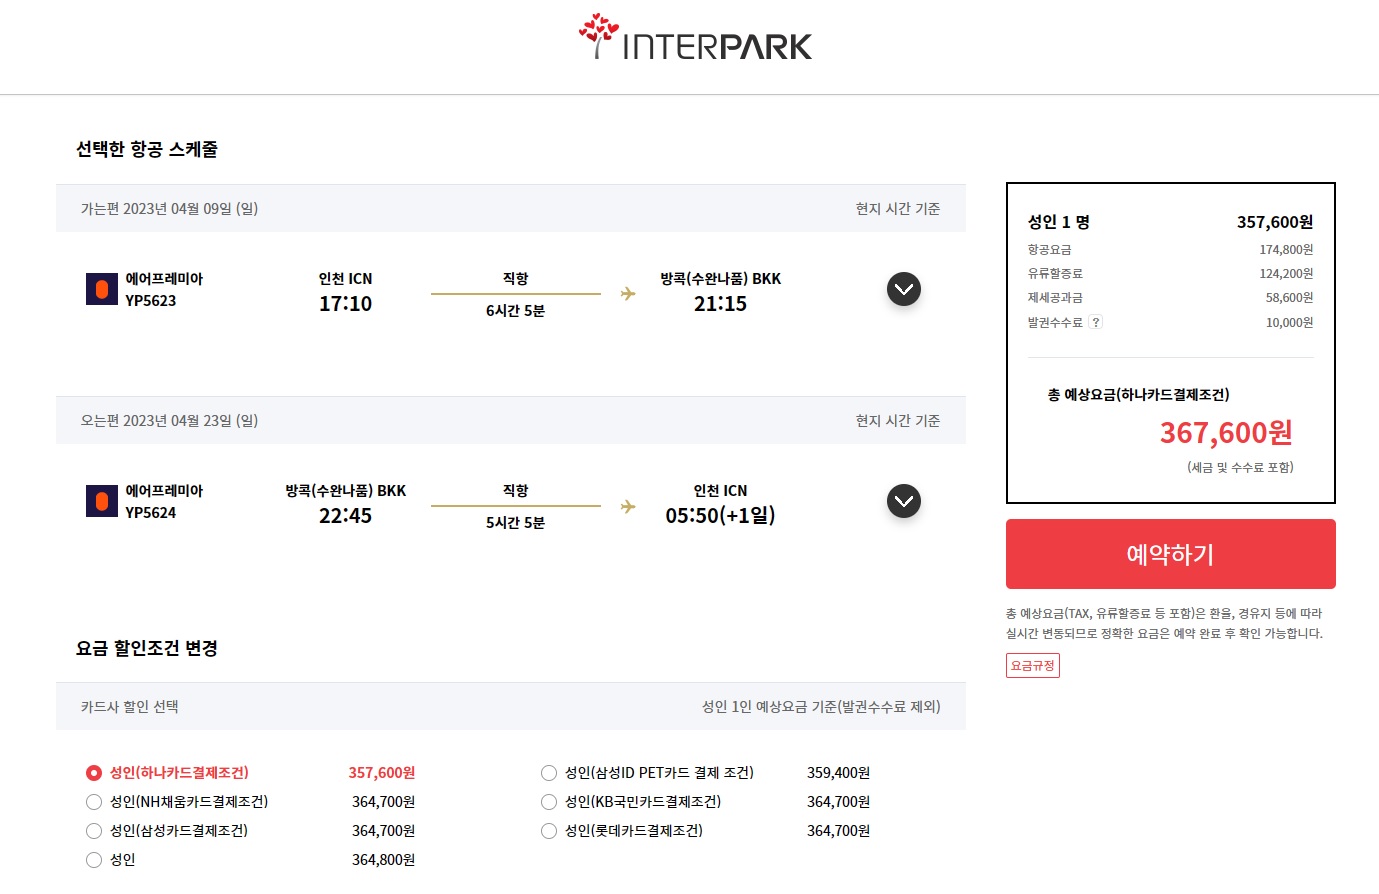The height and width of the screenshot is (894, 1379).
Task: Click the 제세공과금 58,600원 amount
Action: coord(1290,298)
